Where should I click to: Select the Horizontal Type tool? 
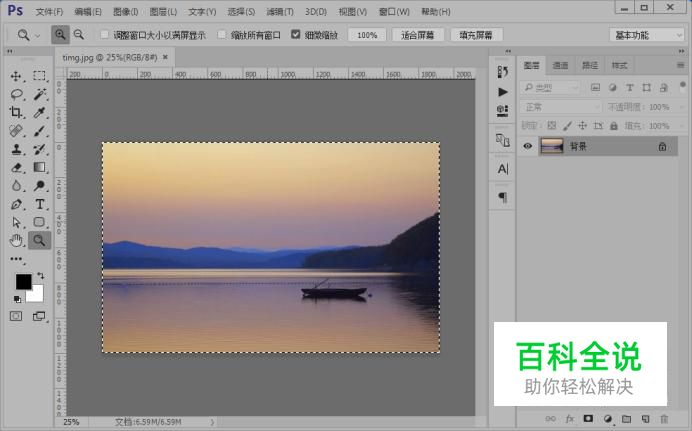tap(39, 204)
